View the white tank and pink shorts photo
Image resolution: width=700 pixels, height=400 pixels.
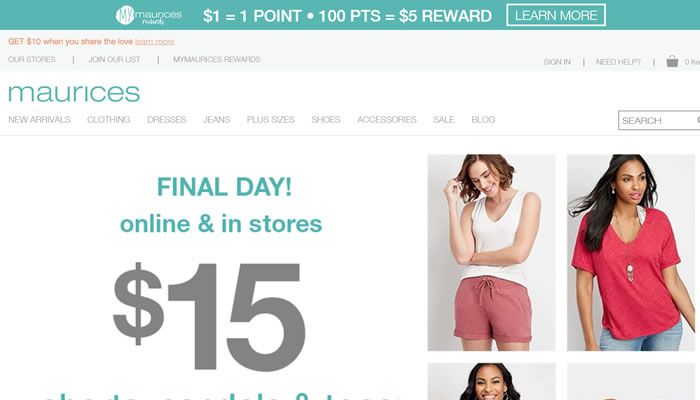[x=492, y=253]
